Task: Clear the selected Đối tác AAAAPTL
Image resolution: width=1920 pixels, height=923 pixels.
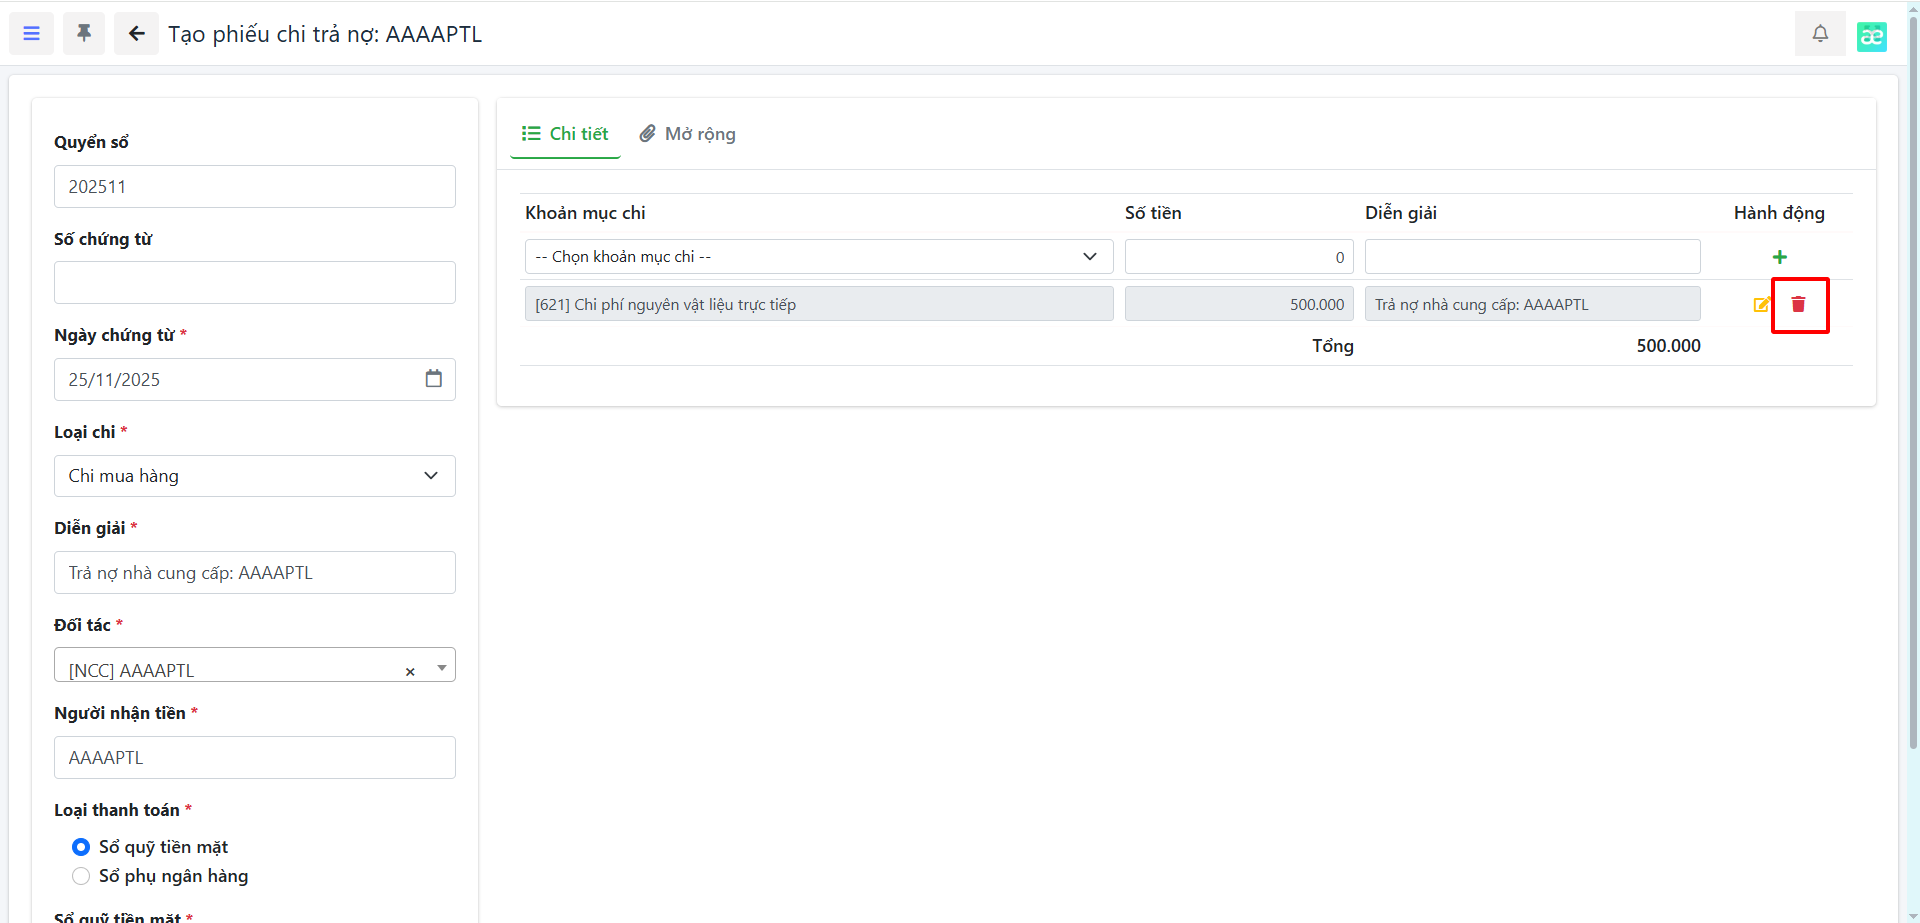Action: 410,672
